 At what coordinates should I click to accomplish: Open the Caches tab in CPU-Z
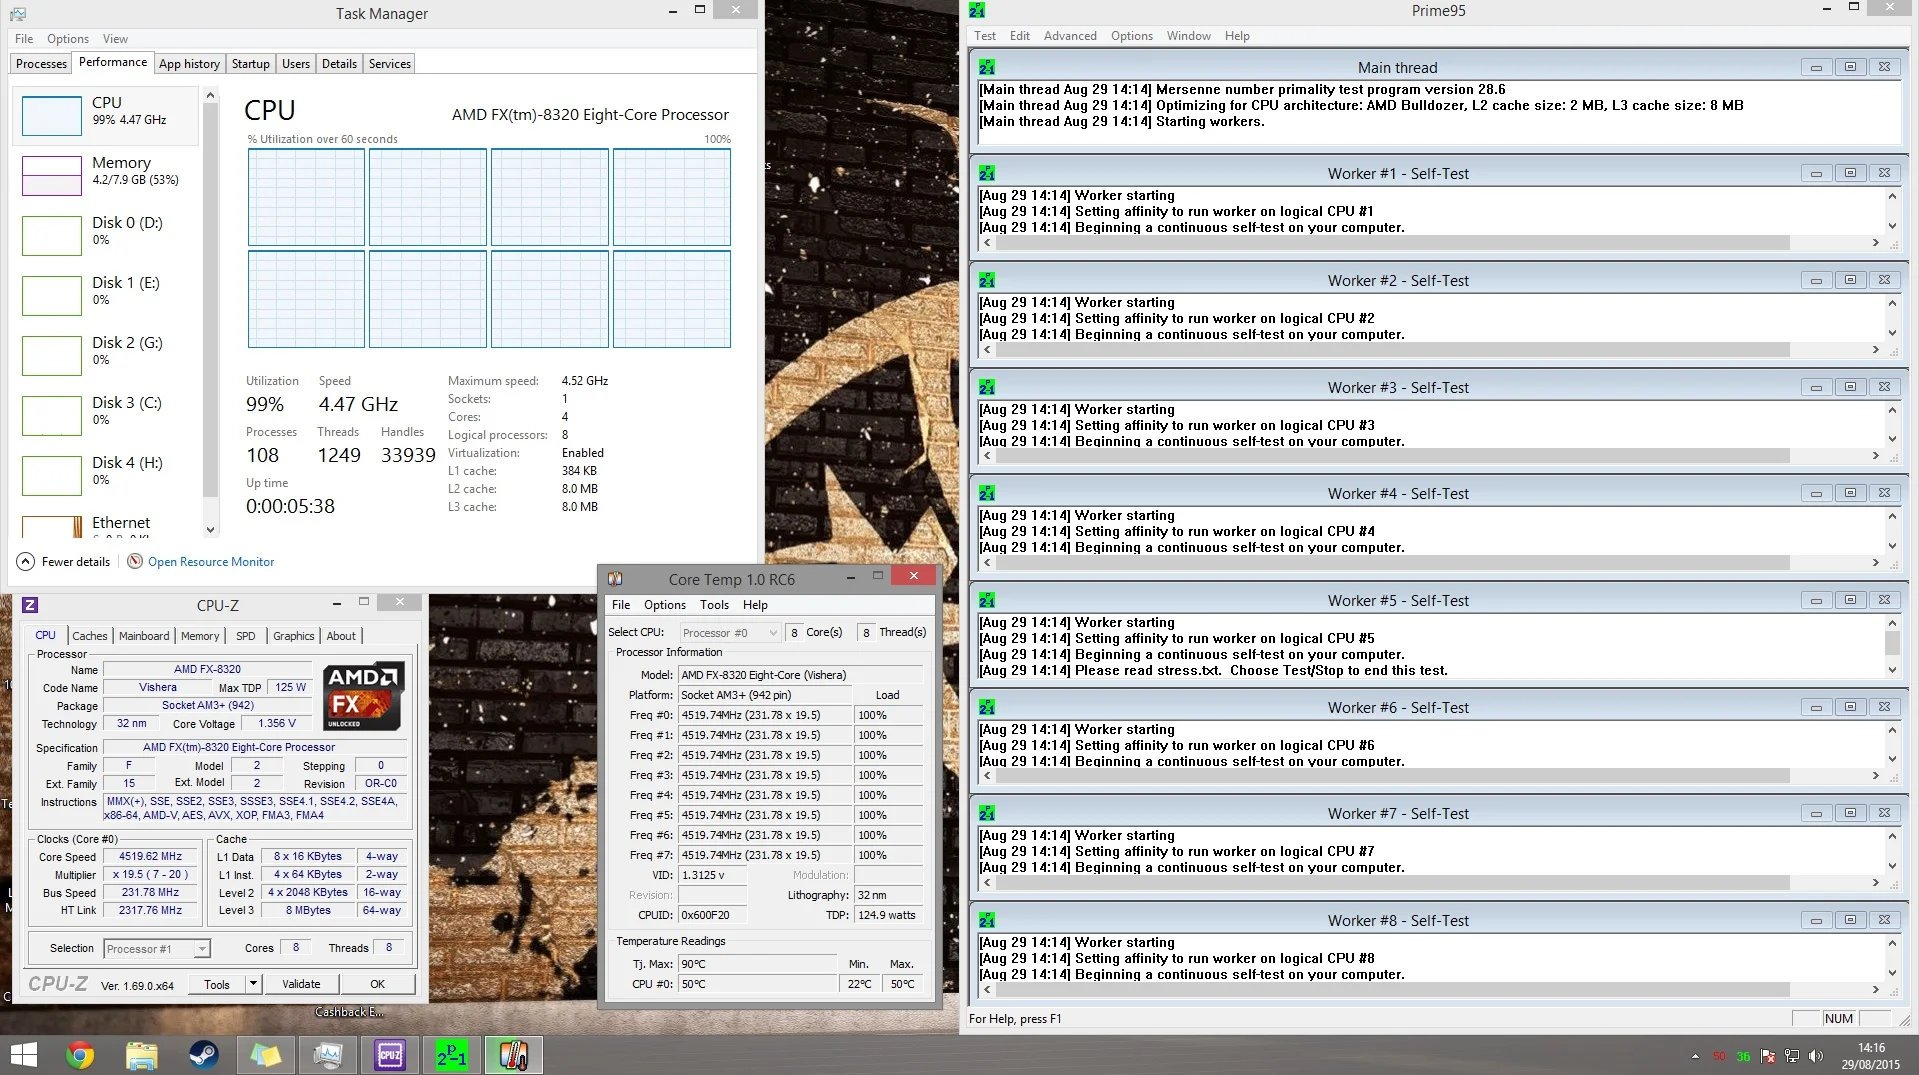click(x=89, y=636)
